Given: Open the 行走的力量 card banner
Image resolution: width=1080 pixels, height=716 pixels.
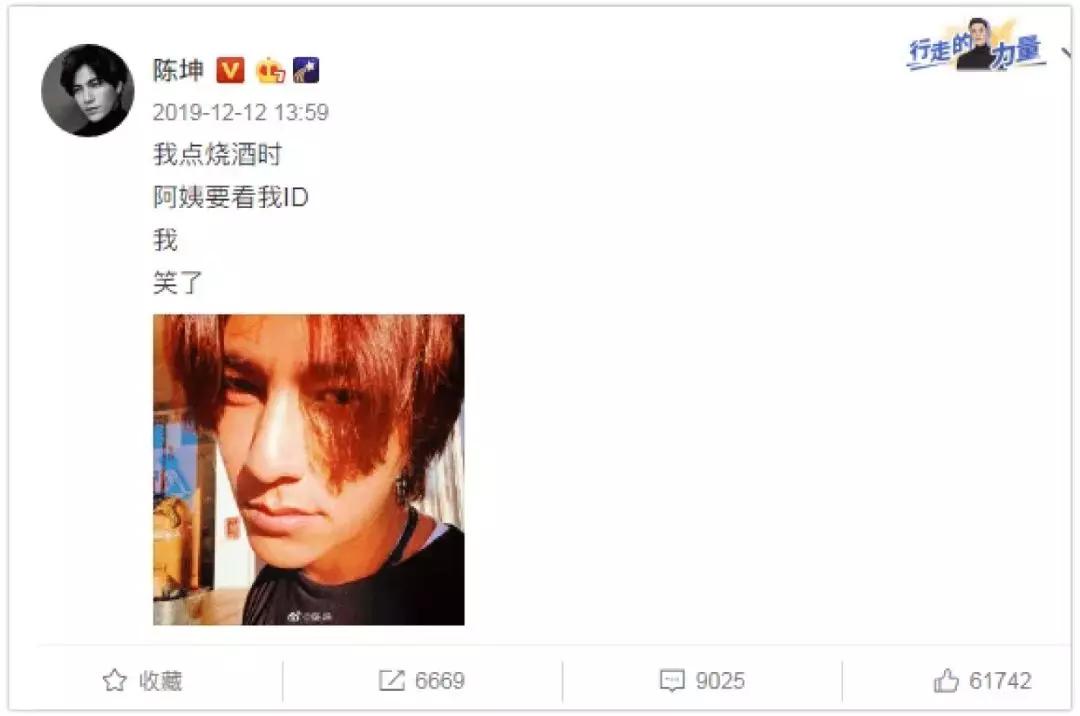Looking at the screenshot, I should coord(976,46).
